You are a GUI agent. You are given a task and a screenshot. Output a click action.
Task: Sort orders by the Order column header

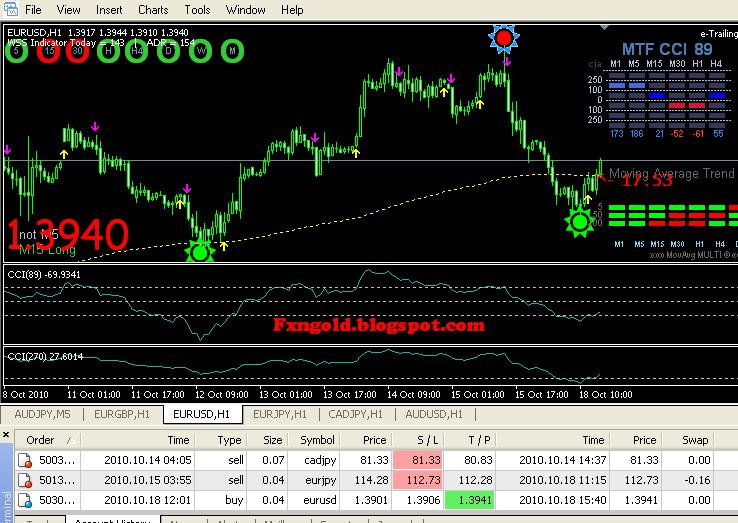tap(47, 440)
